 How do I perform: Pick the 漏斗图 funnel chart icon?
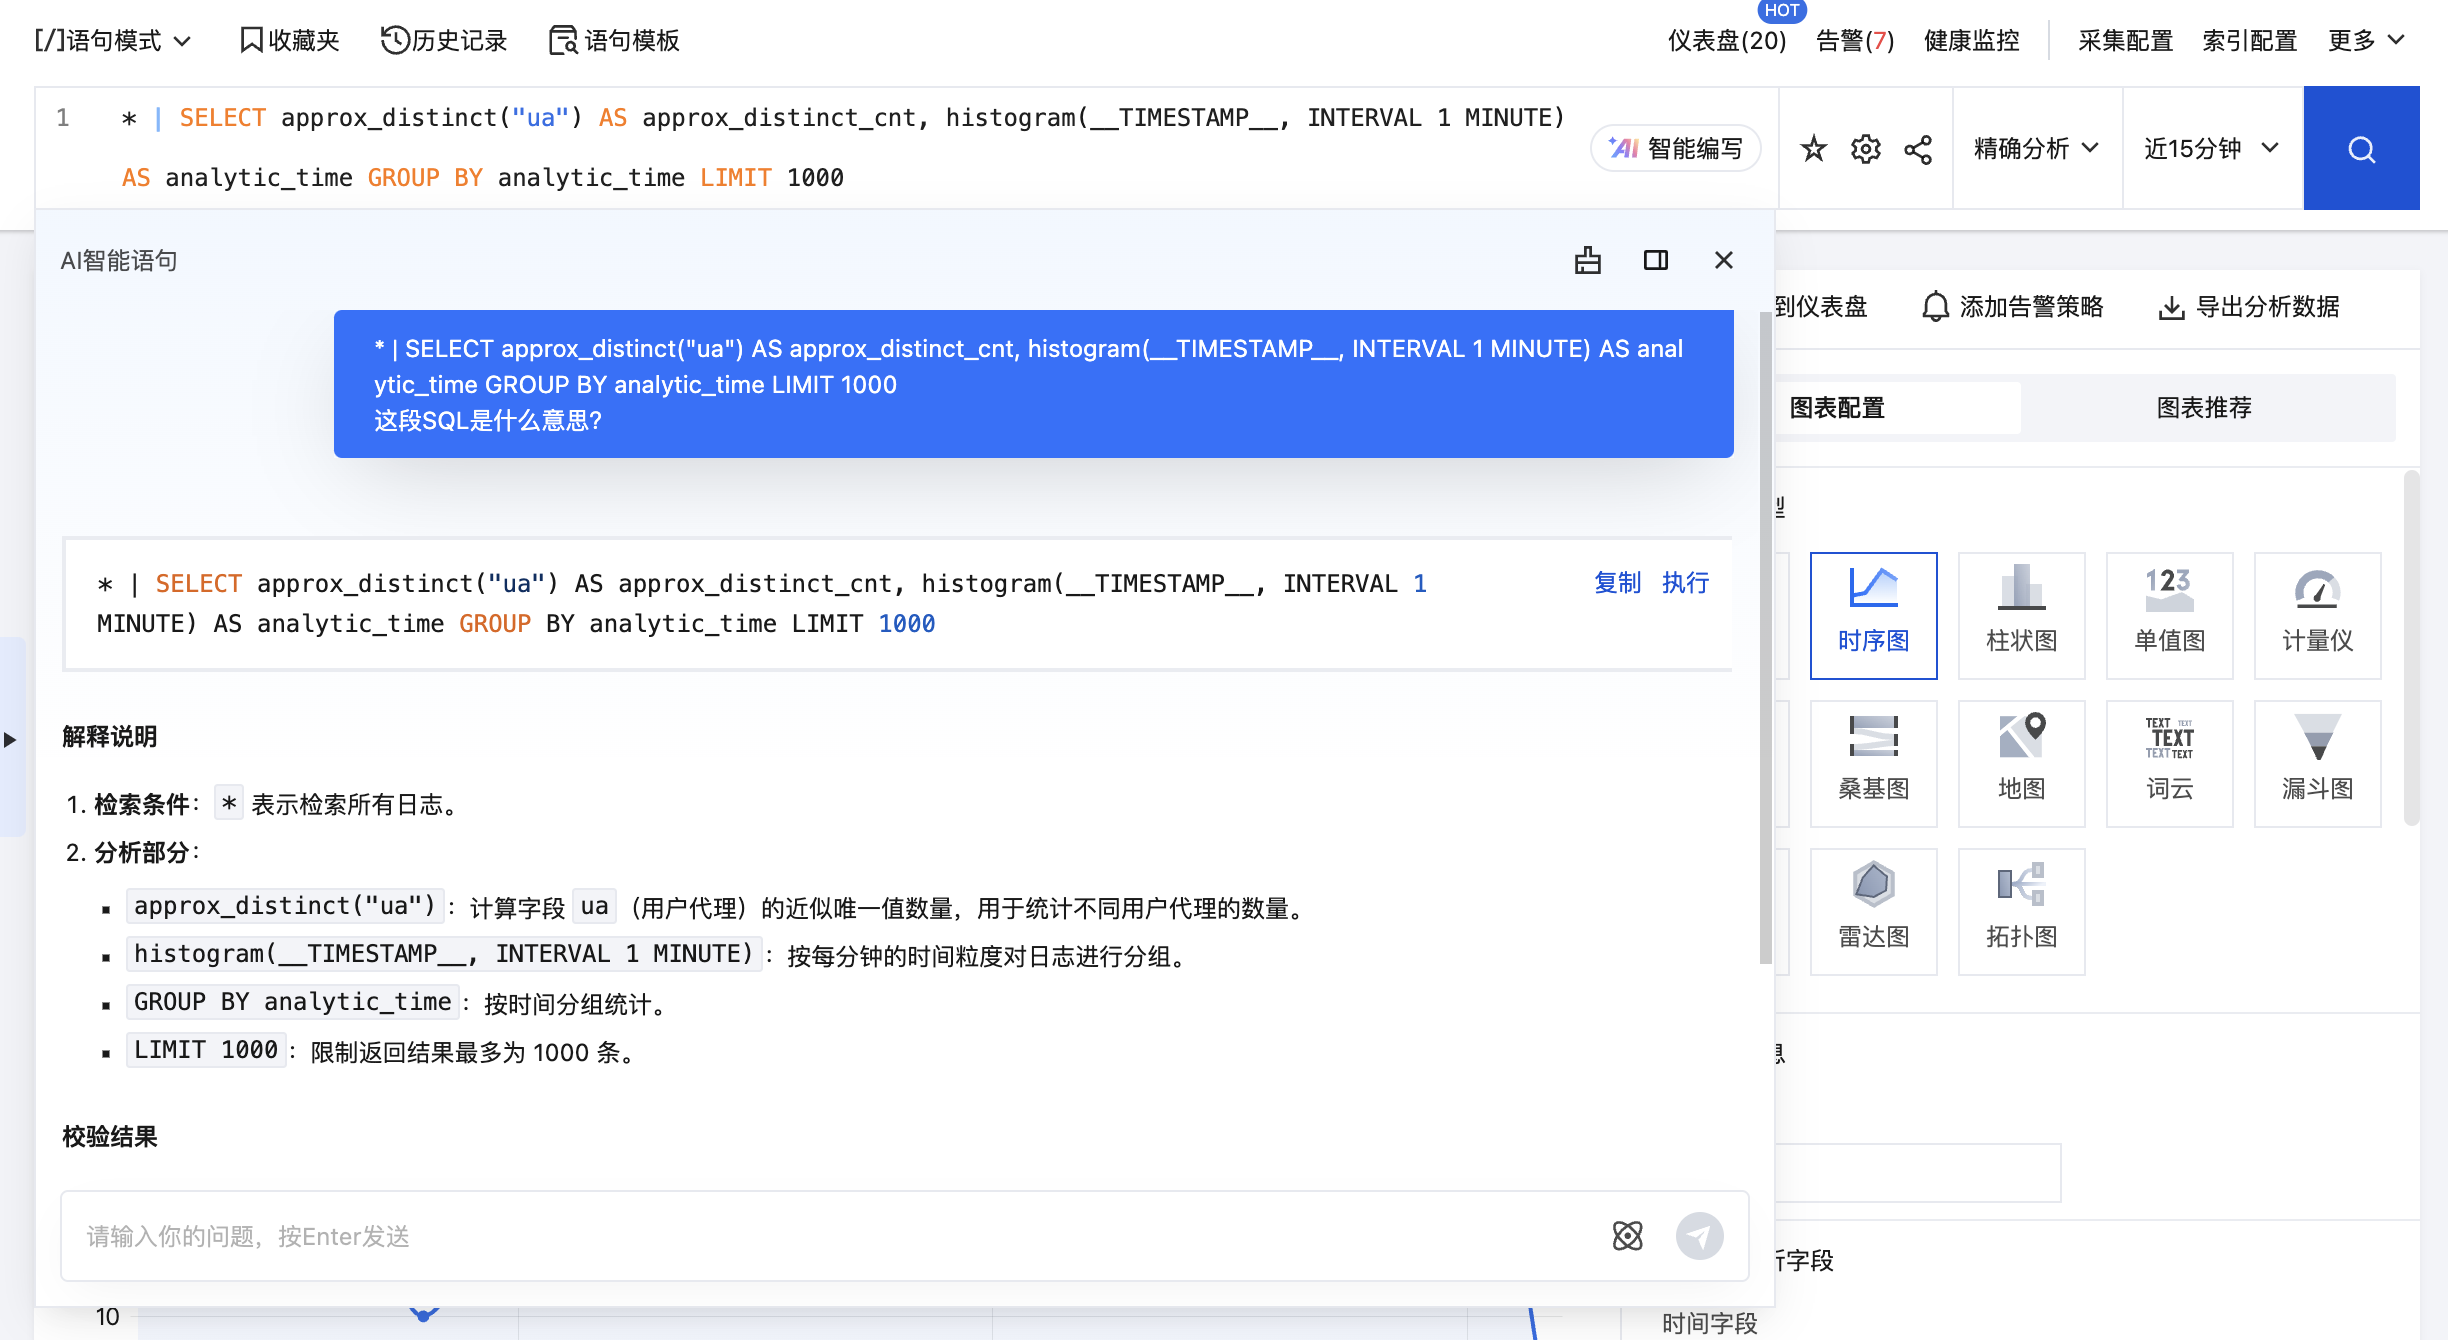[2317, 763]
